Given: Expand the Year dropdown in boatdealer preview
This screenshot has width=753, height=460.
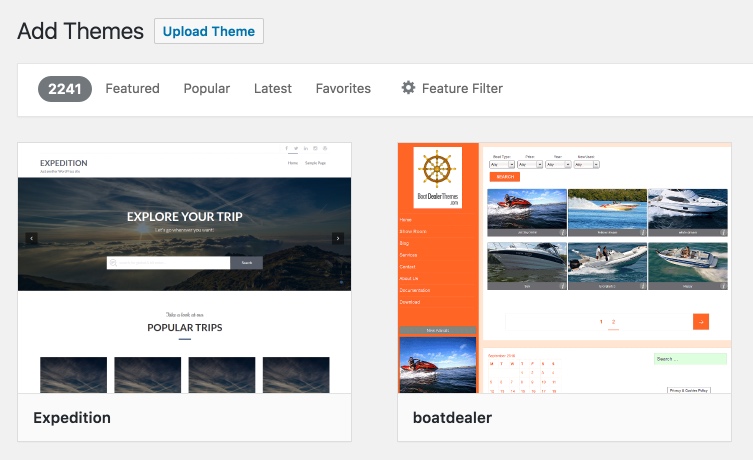Looking at the screenshot, I should 557,164.
